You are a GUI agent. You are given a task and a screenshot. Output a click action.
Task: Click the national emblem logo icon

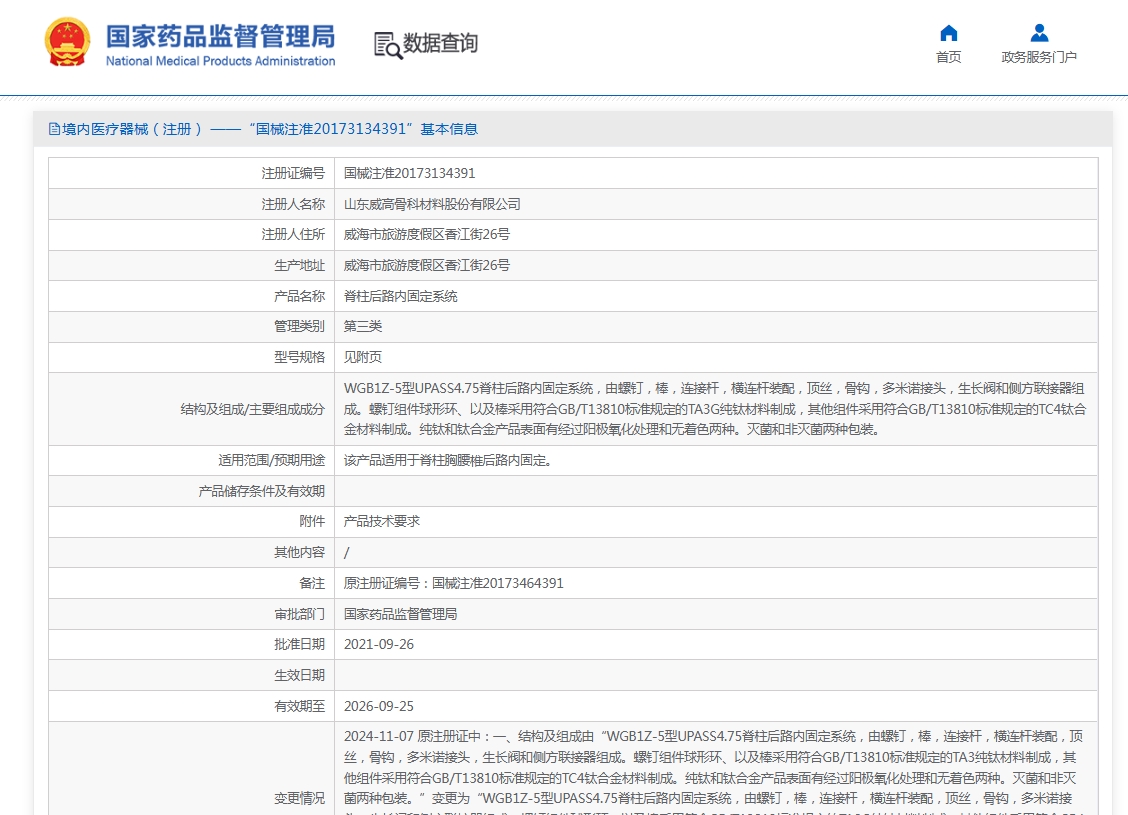coord(67,42)
